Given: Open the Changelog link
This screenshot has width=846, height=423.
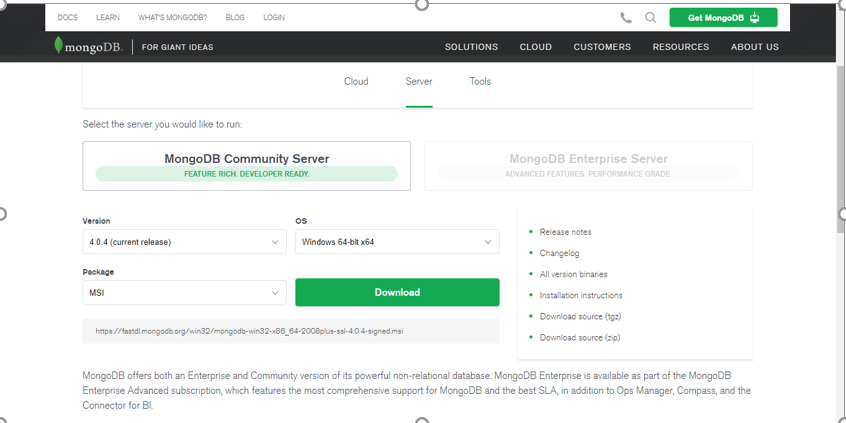Looking at the screenshot, I should 560,253.
